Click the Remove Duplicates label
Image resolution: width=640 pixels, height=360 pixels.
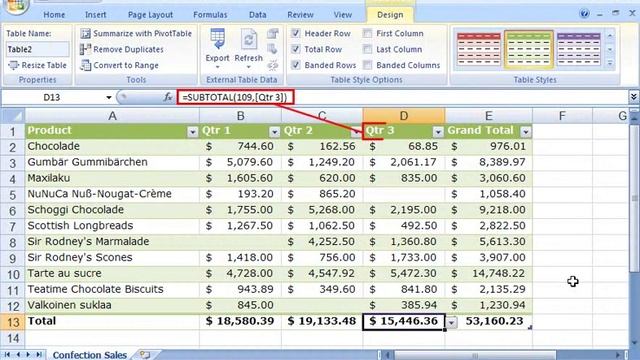(x=128, y=49)
